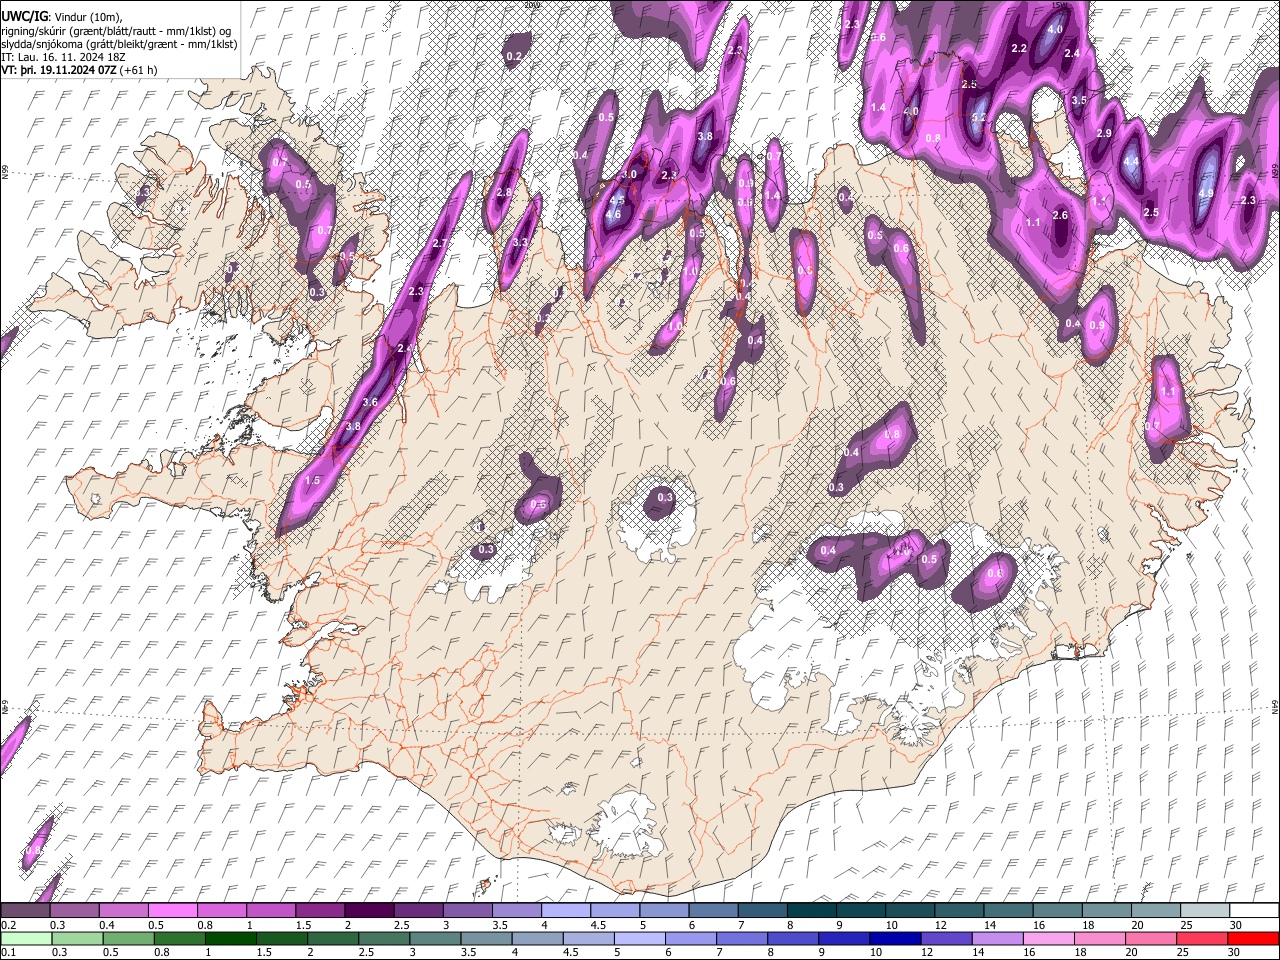
Task: Click the '2.6' precipitation value on the map
Action: click(x=1061, y=216)
